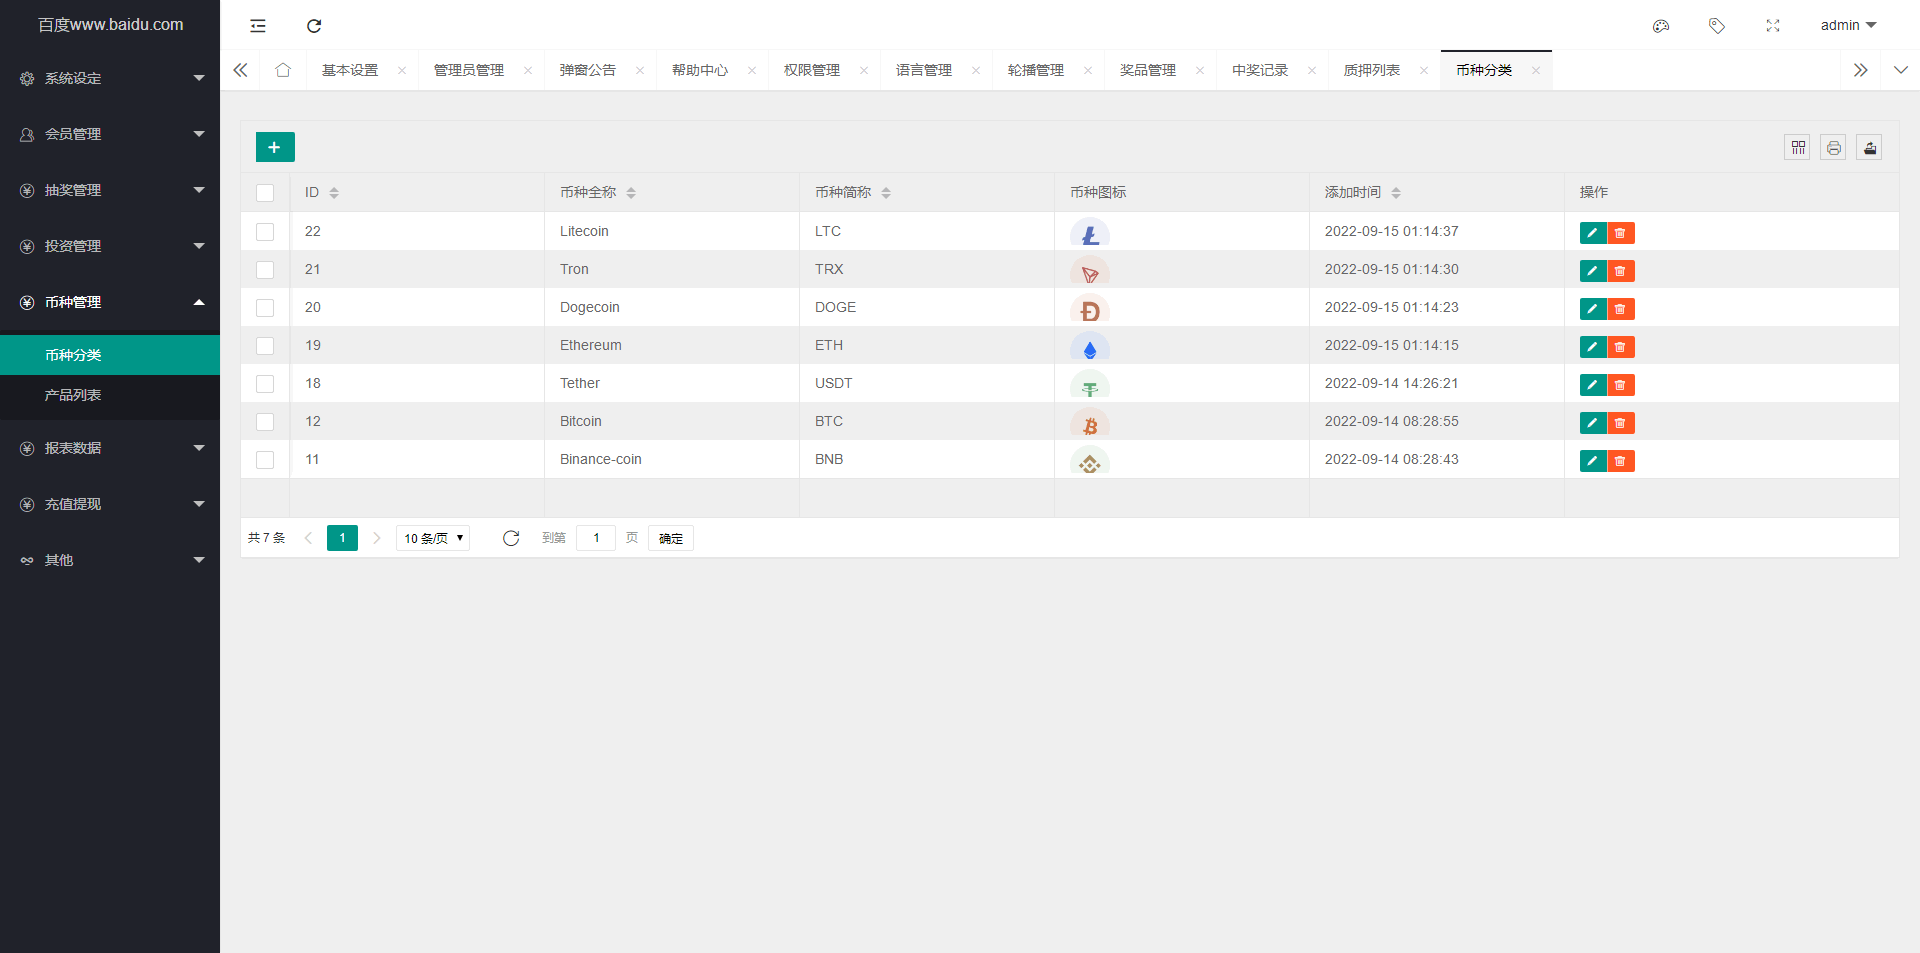The image size is (1920, 953).
Task: Open the print table icon
Action: 1833,148
